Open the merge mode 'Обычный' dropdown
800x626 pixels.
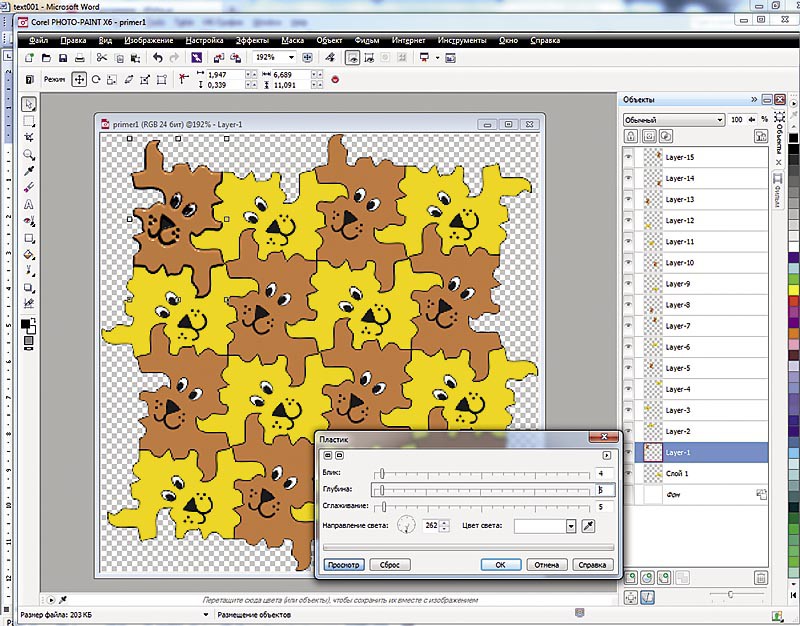(x=719, y=120)
